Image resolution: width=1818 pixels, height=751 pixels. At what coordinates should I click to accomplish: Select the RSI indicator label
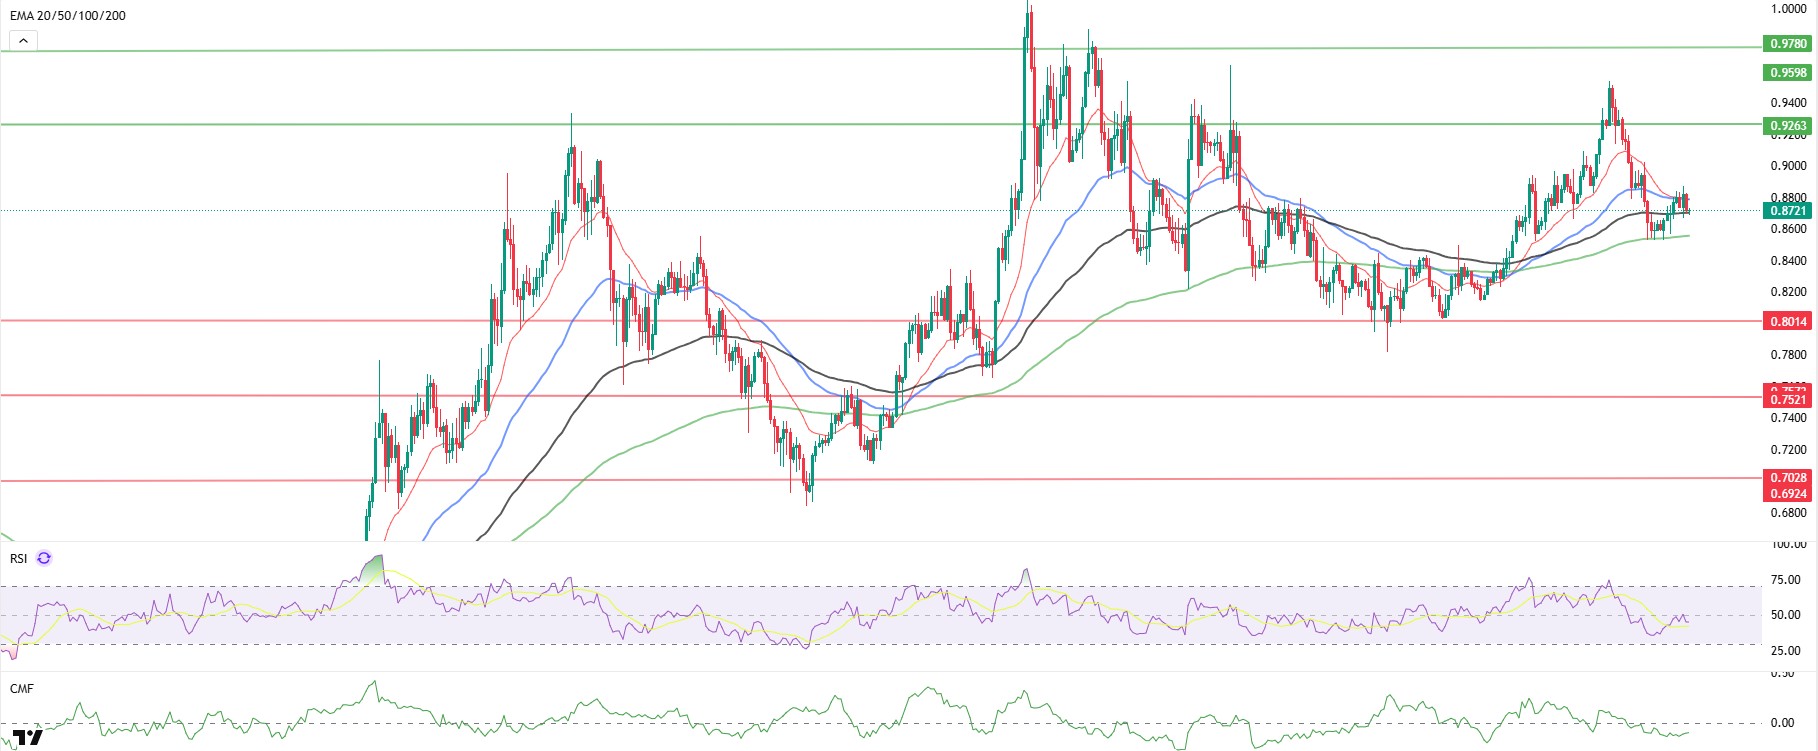(x=19, y=558)
